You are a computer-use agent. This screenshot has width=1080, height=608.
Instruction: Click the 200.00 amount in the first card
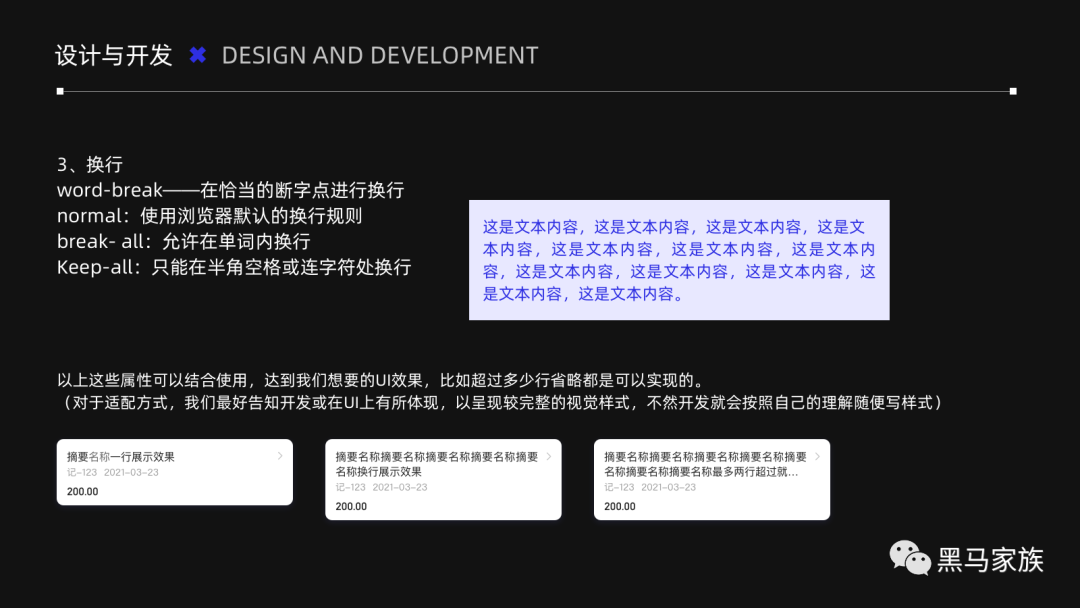(83, 491)
